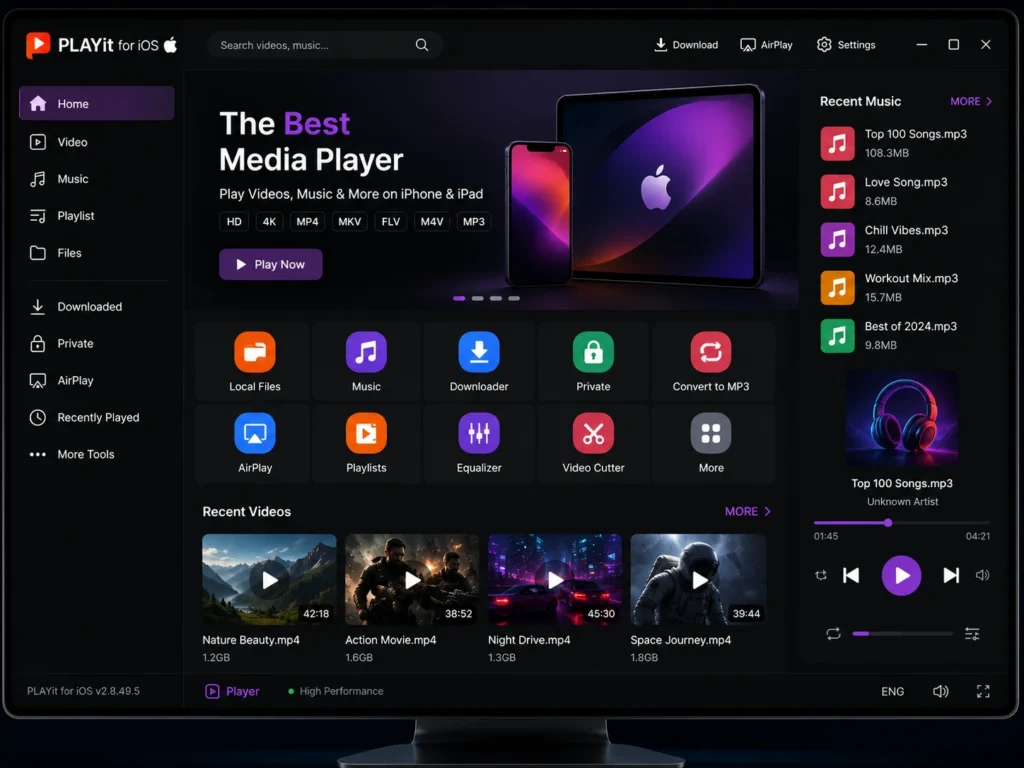Select the second banner carousel dot
Viewport: 1024px width, 768px height.
tap(477, 298)
